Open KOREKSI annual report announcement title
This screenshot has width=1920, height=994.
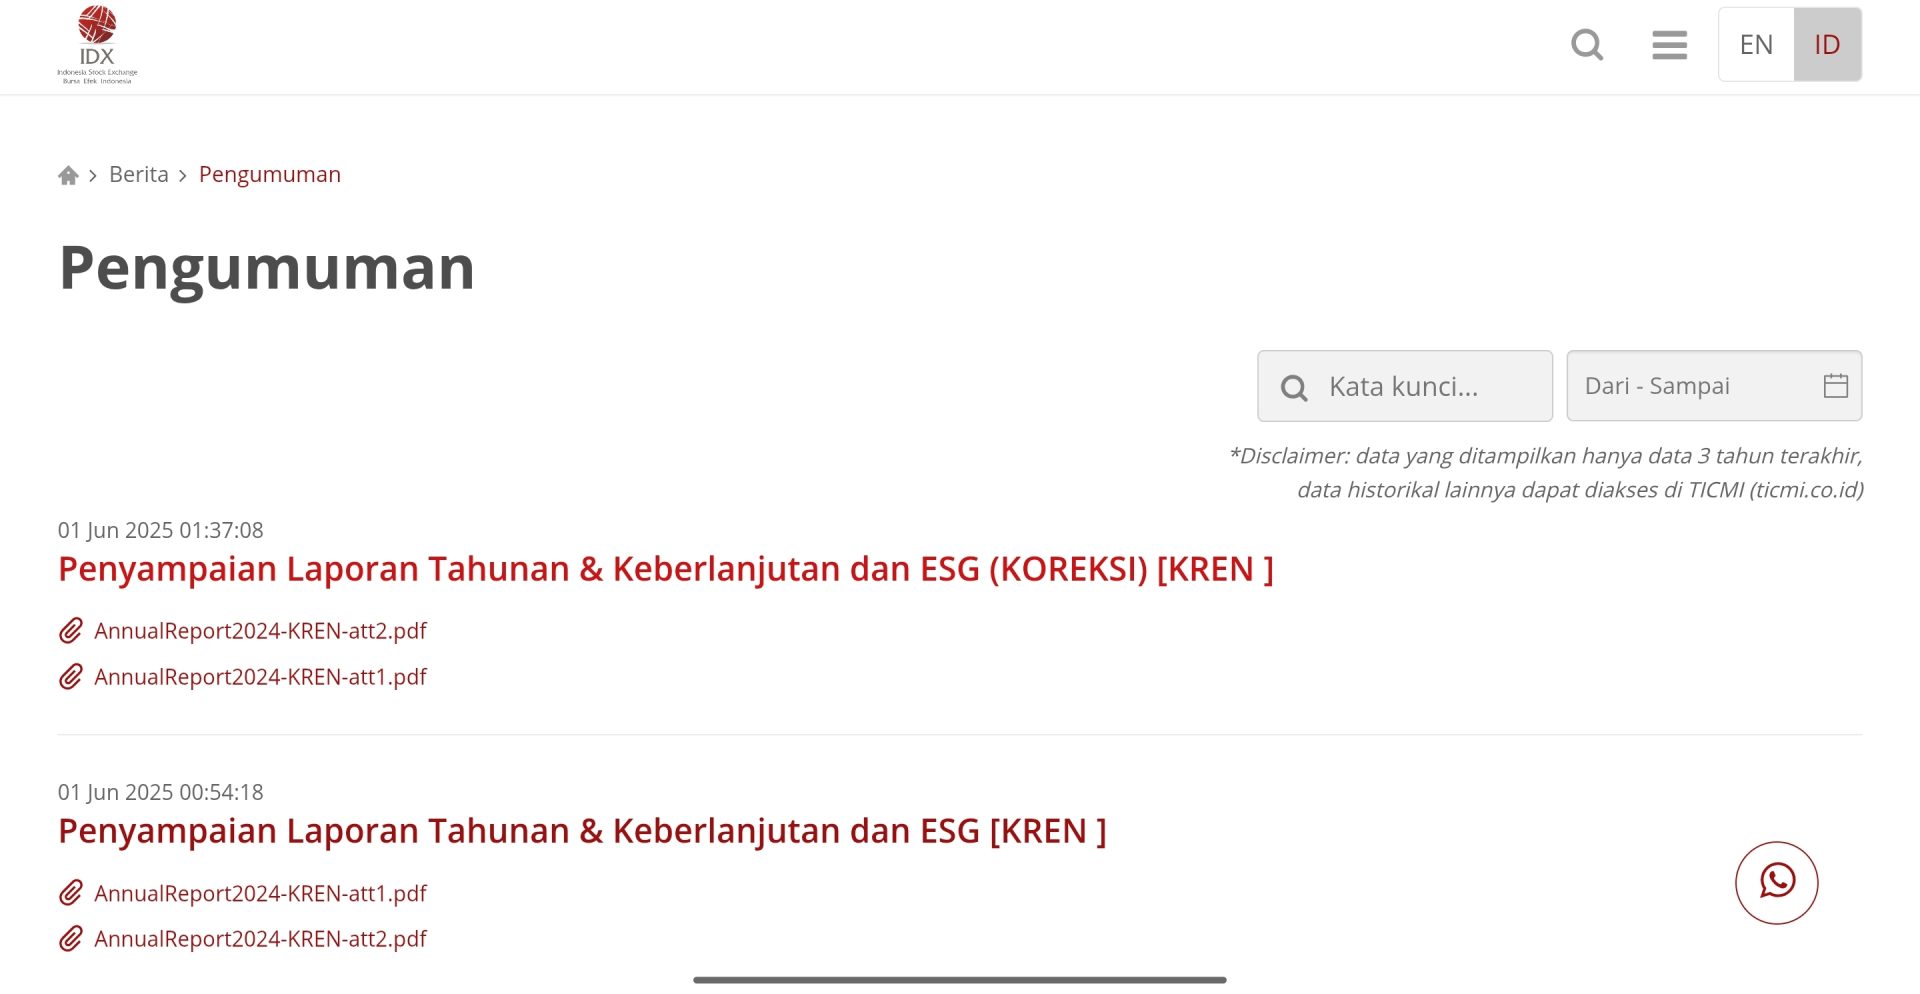pyautogui.click(x=666, y=569)
